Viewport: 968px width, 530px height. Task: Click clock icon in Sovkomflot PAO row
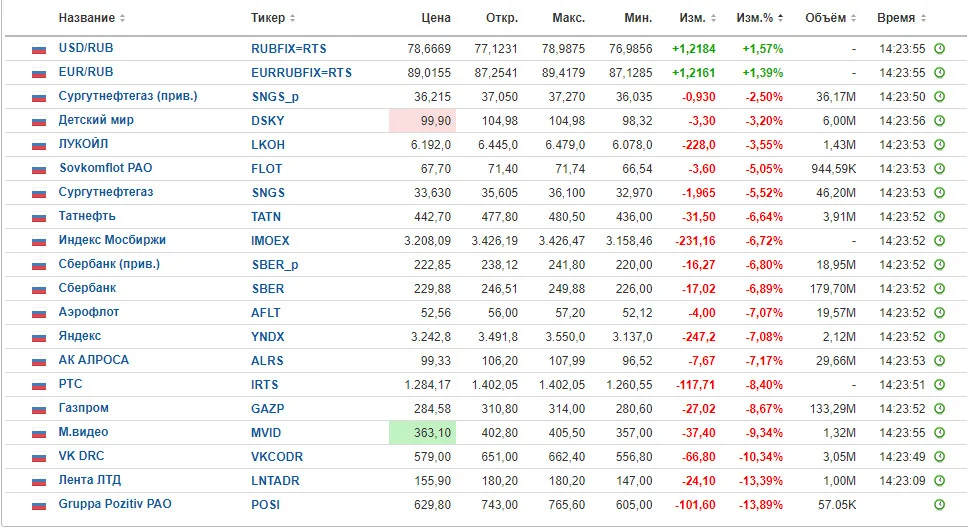939,168
